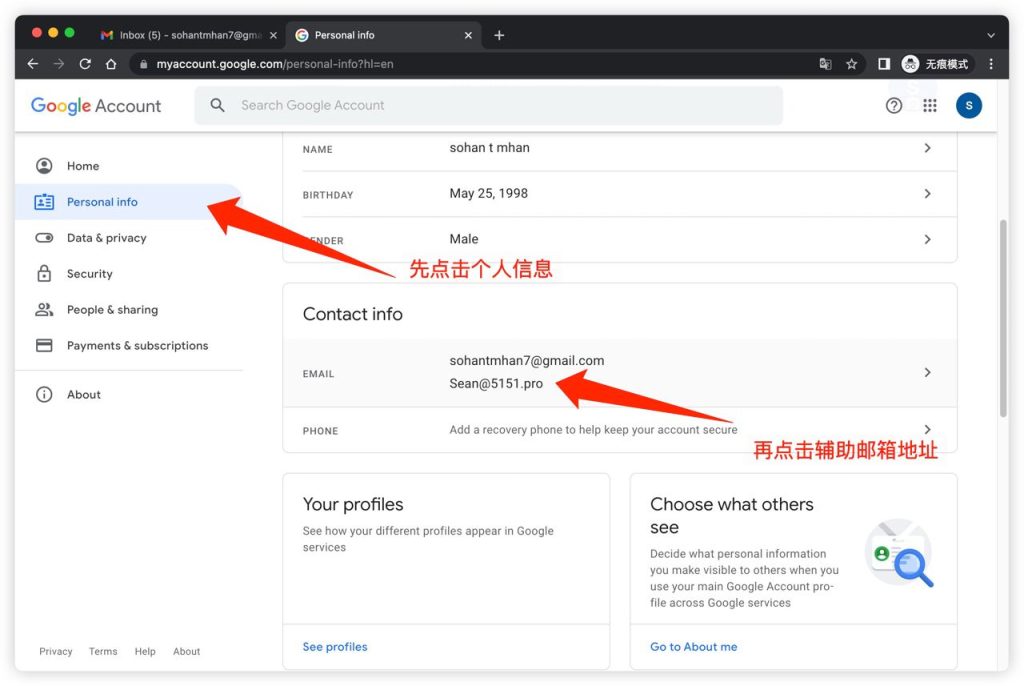The image size is (1024, 686).
Task: Click the page vertical scrollbar
Action: (1003, 318)
